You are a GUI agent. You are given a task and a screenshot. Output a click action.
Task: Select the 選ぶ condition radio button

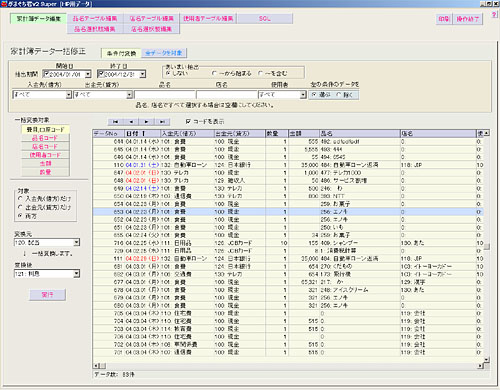(314, 95)
